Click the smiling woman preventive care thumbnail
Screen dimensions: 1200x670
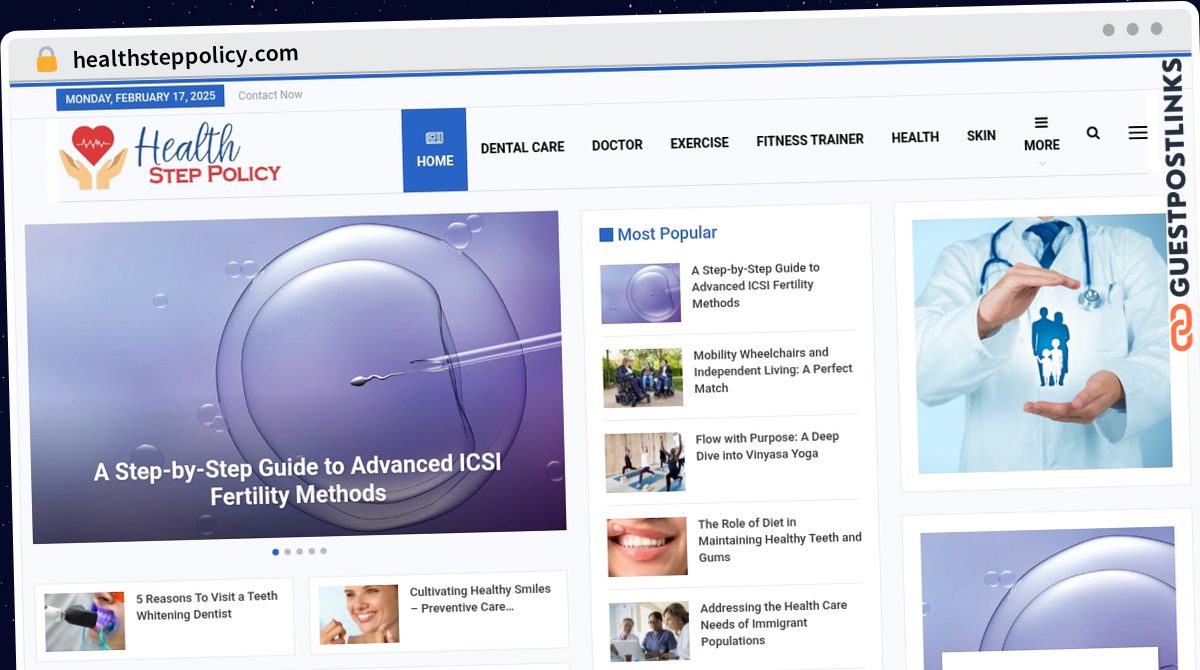pos(359,614)
